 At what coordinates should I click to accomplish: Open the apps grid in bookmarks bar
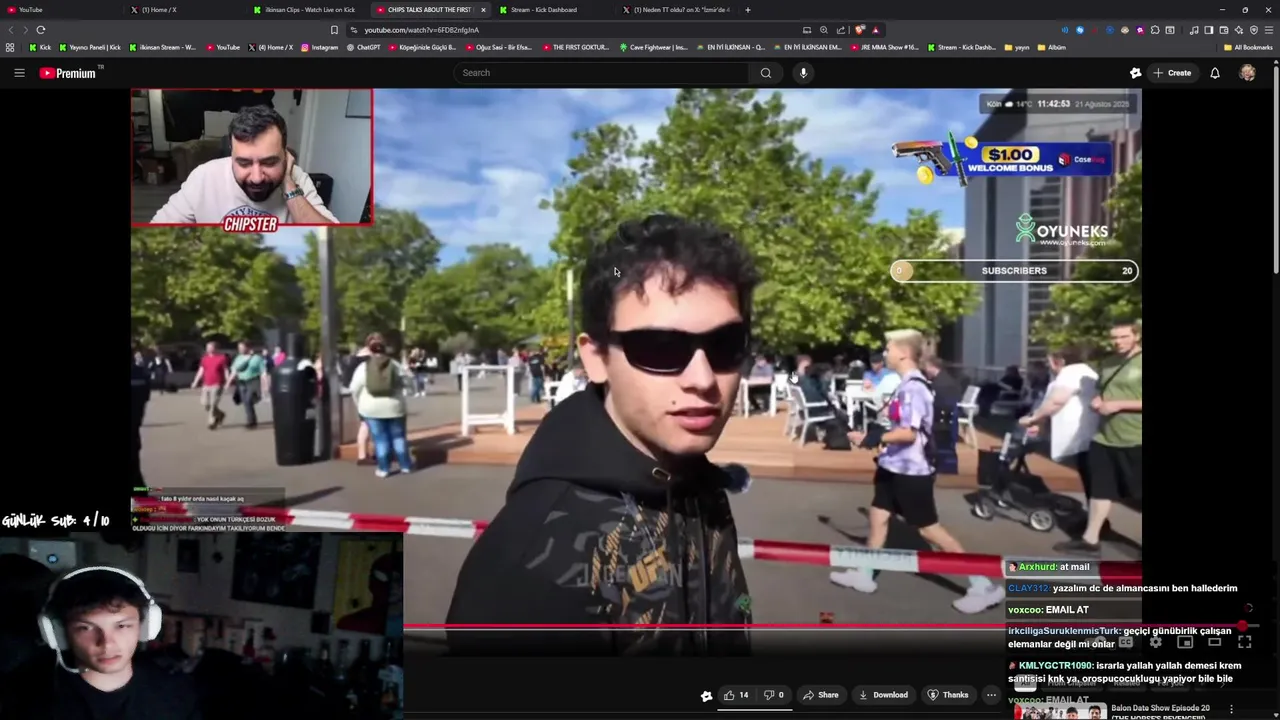(x=10, y=47)
